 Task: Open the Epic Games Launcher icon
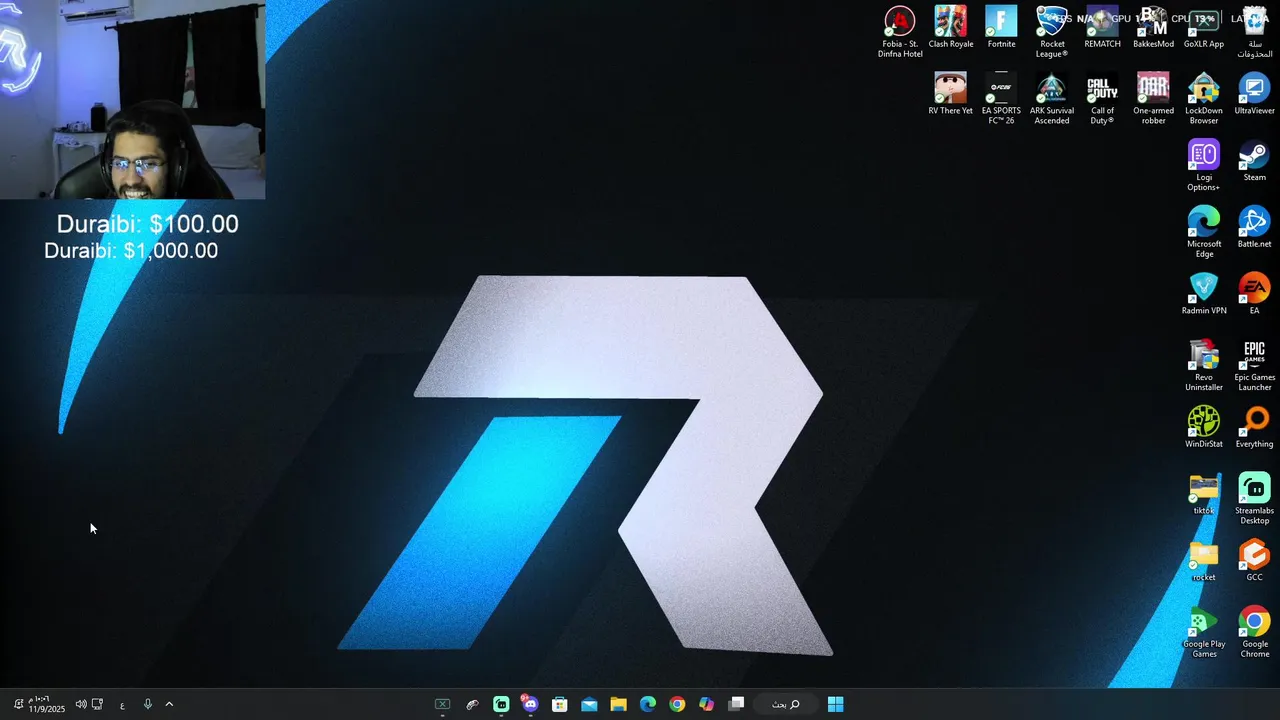pyautogui.click(x=1254, y=365)
